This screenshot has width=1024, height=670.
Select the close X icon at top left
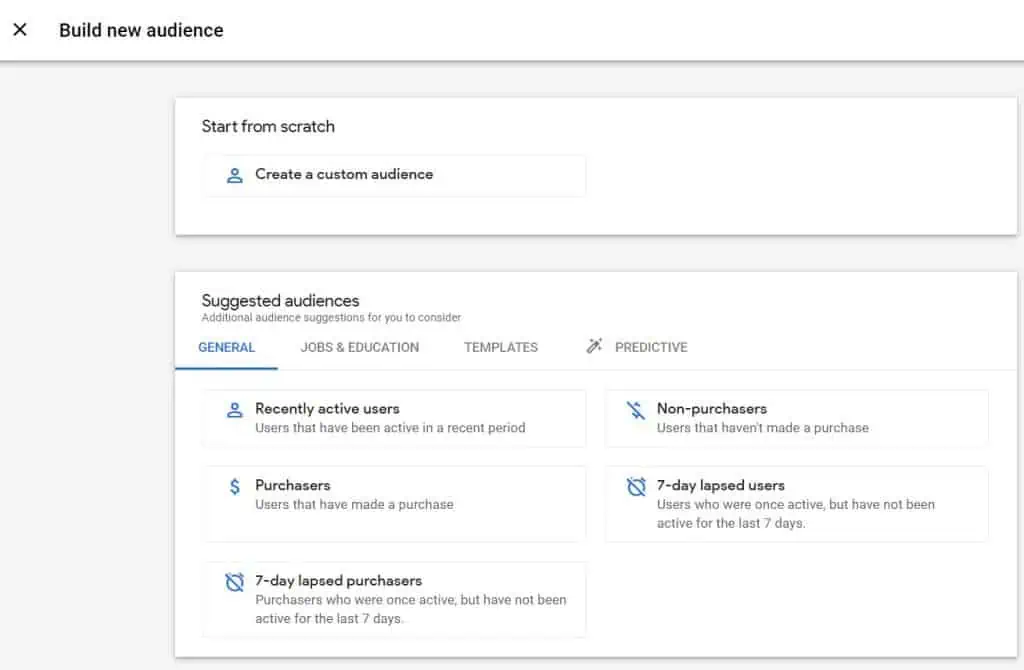(x=20, y=29)
